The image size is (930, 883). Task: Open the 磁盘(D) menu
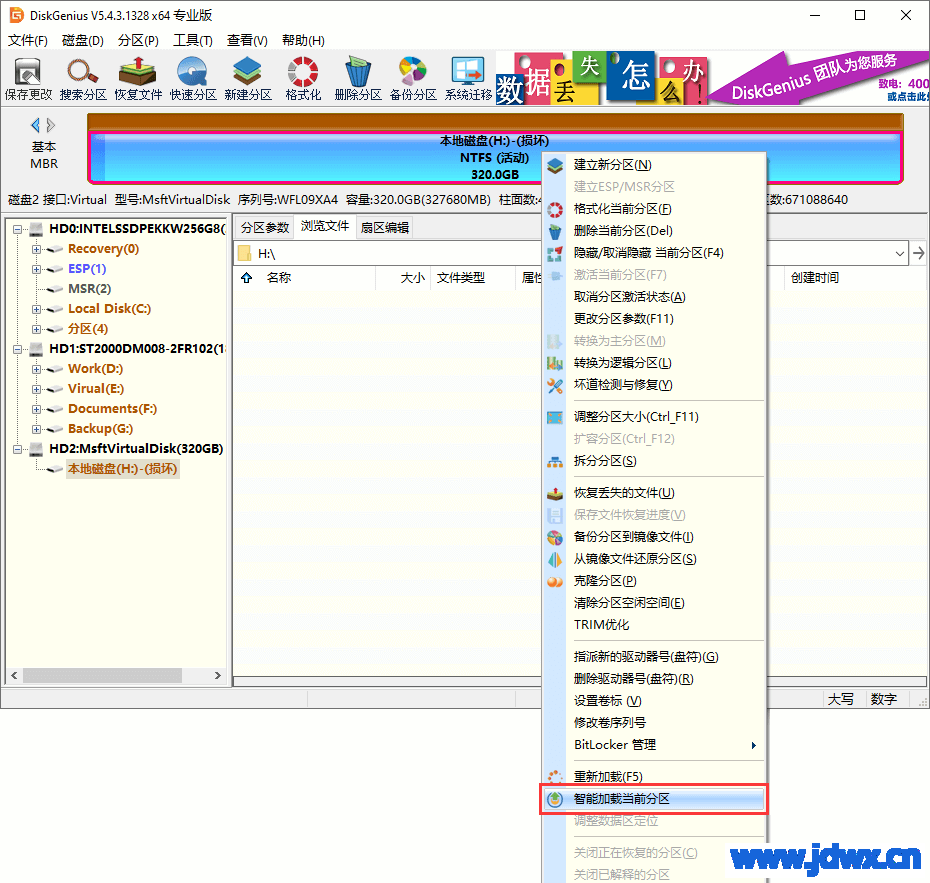tap(82, 40)
